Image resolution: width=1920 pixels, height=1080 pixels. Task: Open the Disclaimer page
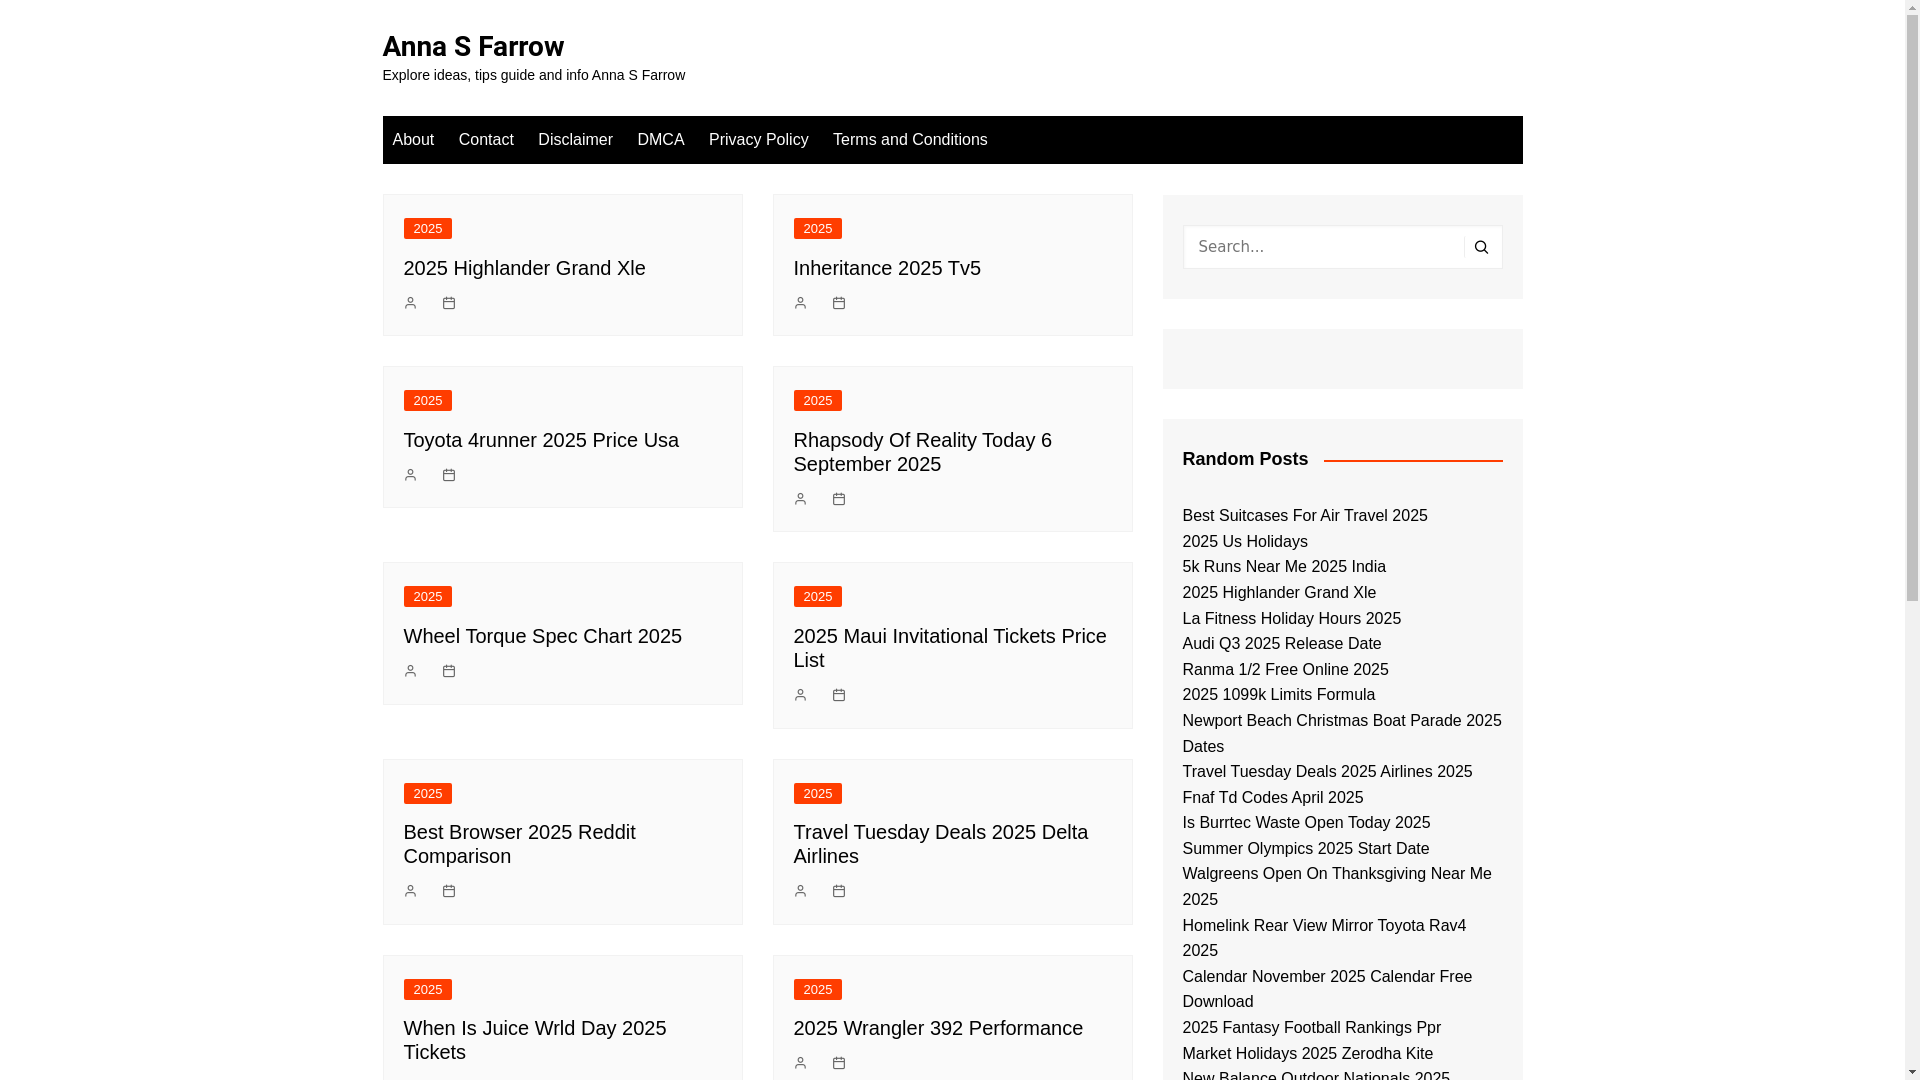[x=575, y=140]
